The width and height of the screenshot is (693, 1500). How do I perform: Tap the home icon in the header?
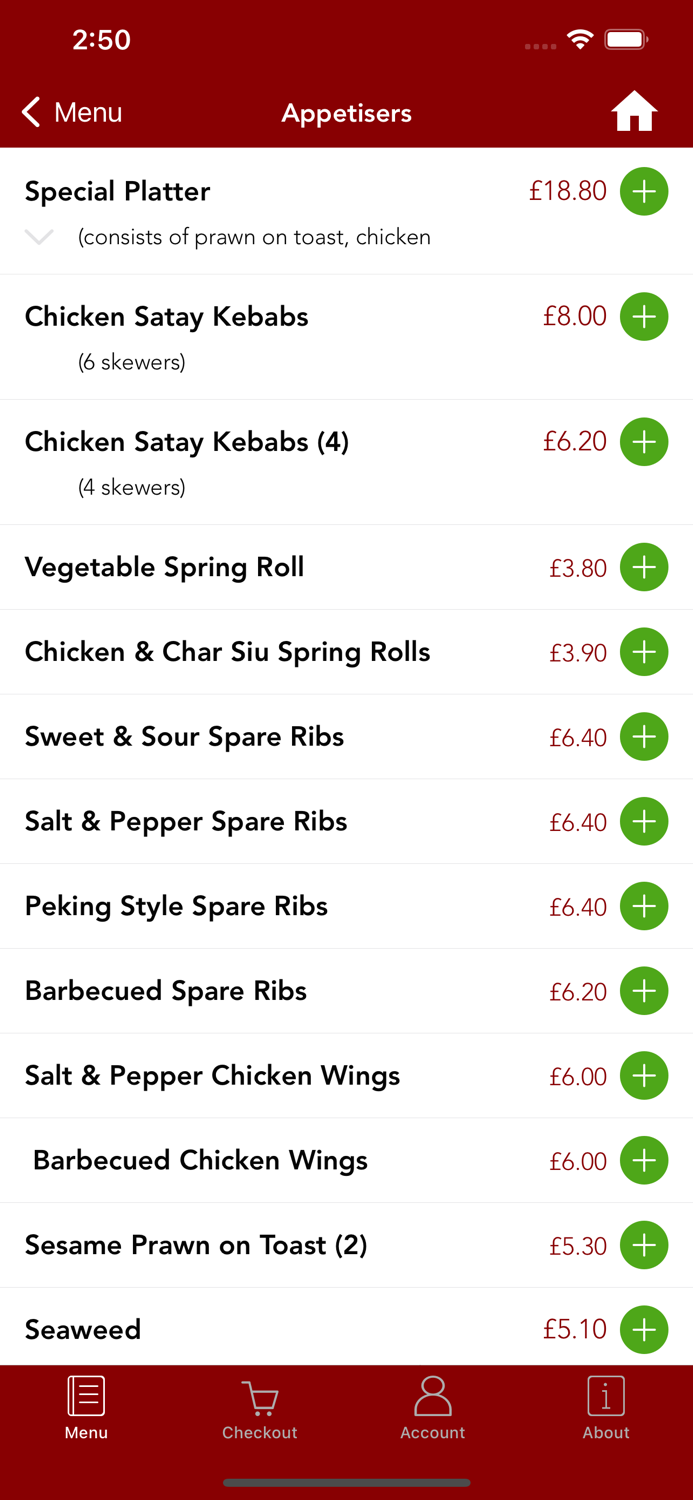634,112
